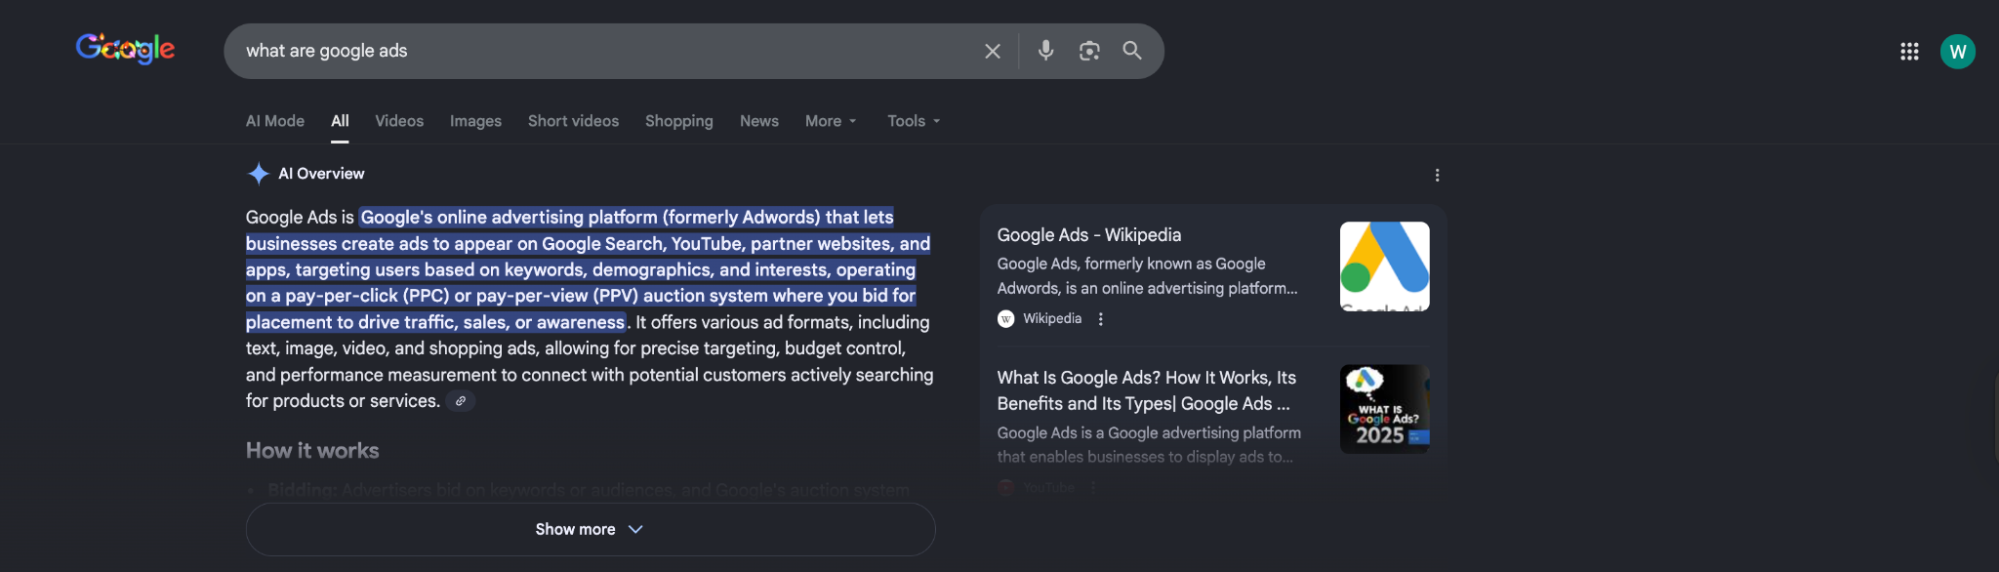Screen dimensions: 1999x572
Task: Switch to the AI Mode tab
Action: (x=275, y=121)
